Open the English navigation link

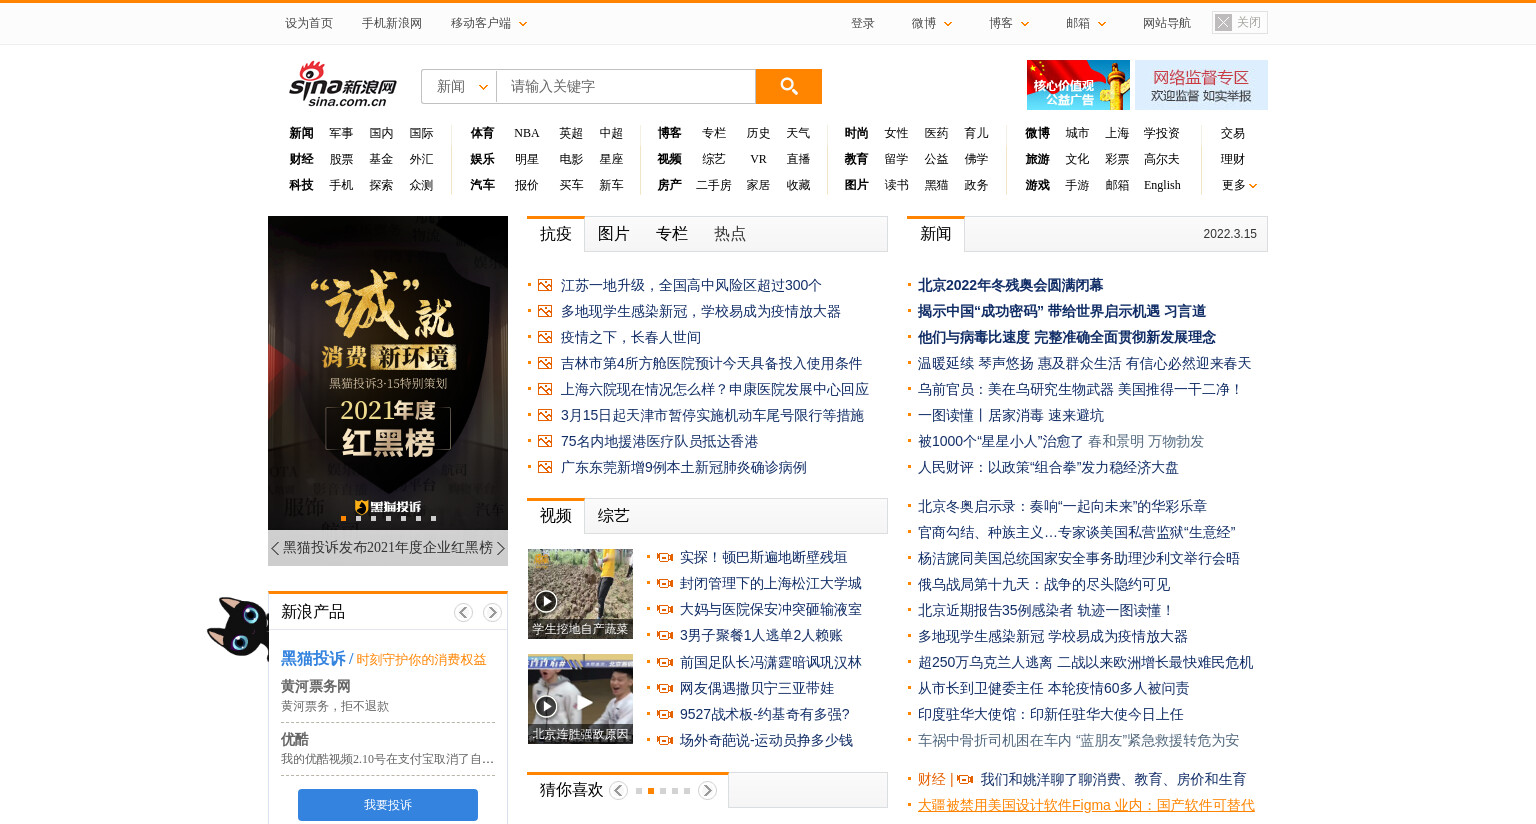coord(1162,185)
